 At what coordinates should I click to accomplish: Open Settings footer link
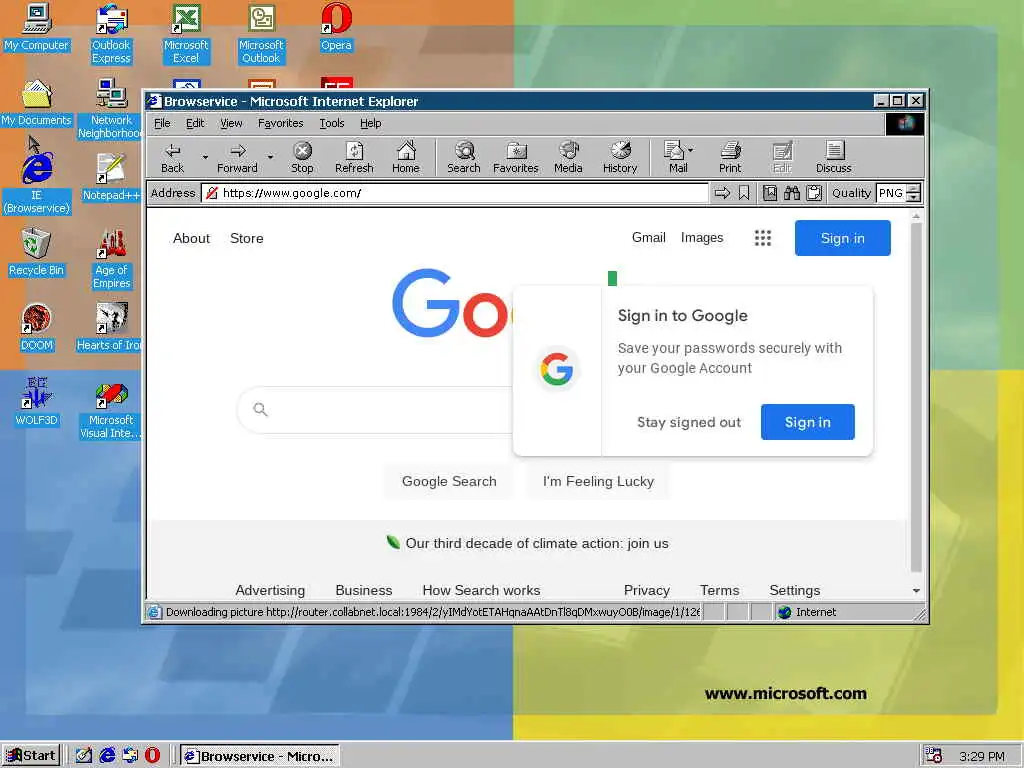(x=794, y=590)
